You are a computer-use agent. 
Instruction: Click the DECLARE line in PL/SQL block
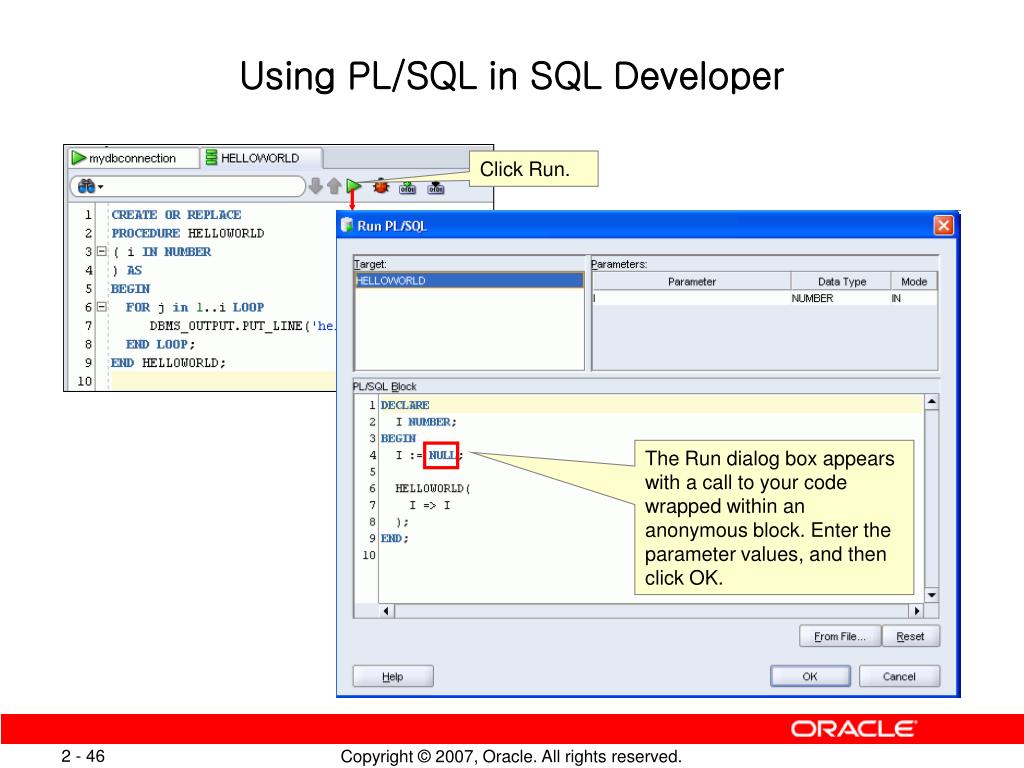[x=404, y=405]
